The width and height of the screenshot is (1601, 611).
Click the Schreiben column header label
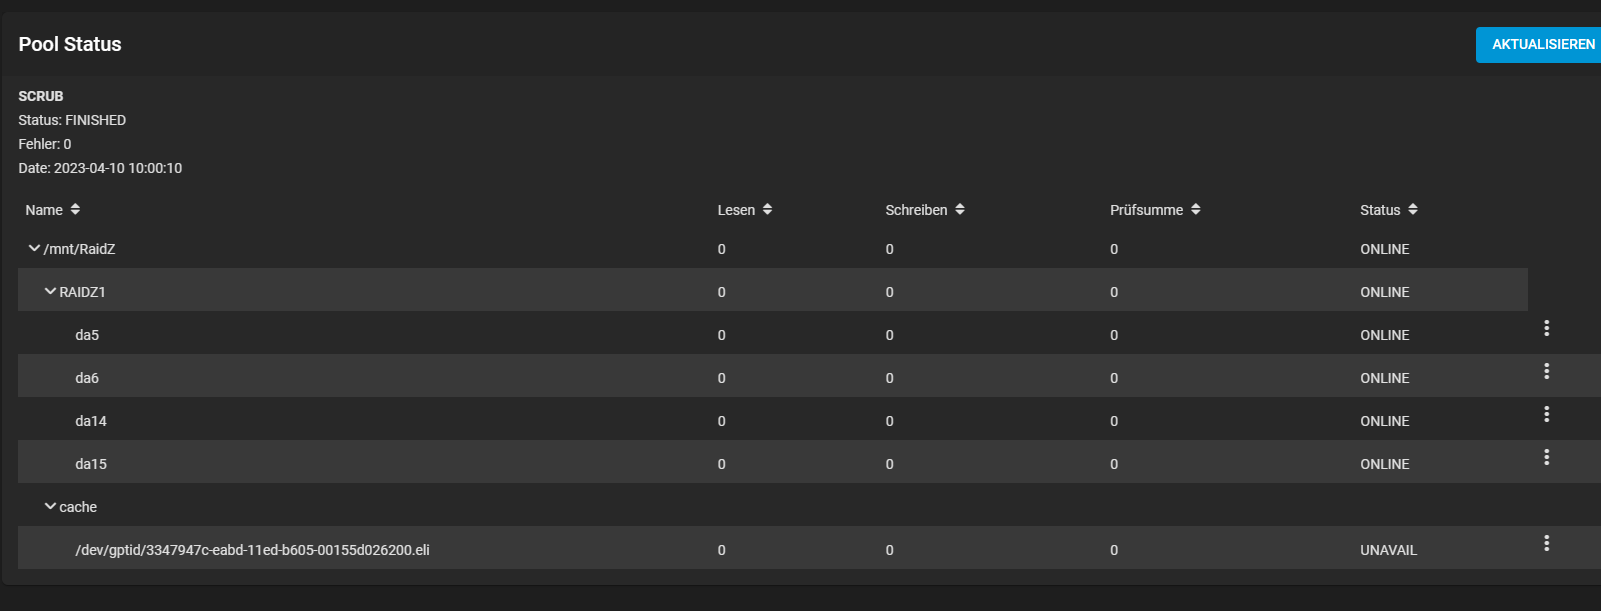click(x=916, y=210)
